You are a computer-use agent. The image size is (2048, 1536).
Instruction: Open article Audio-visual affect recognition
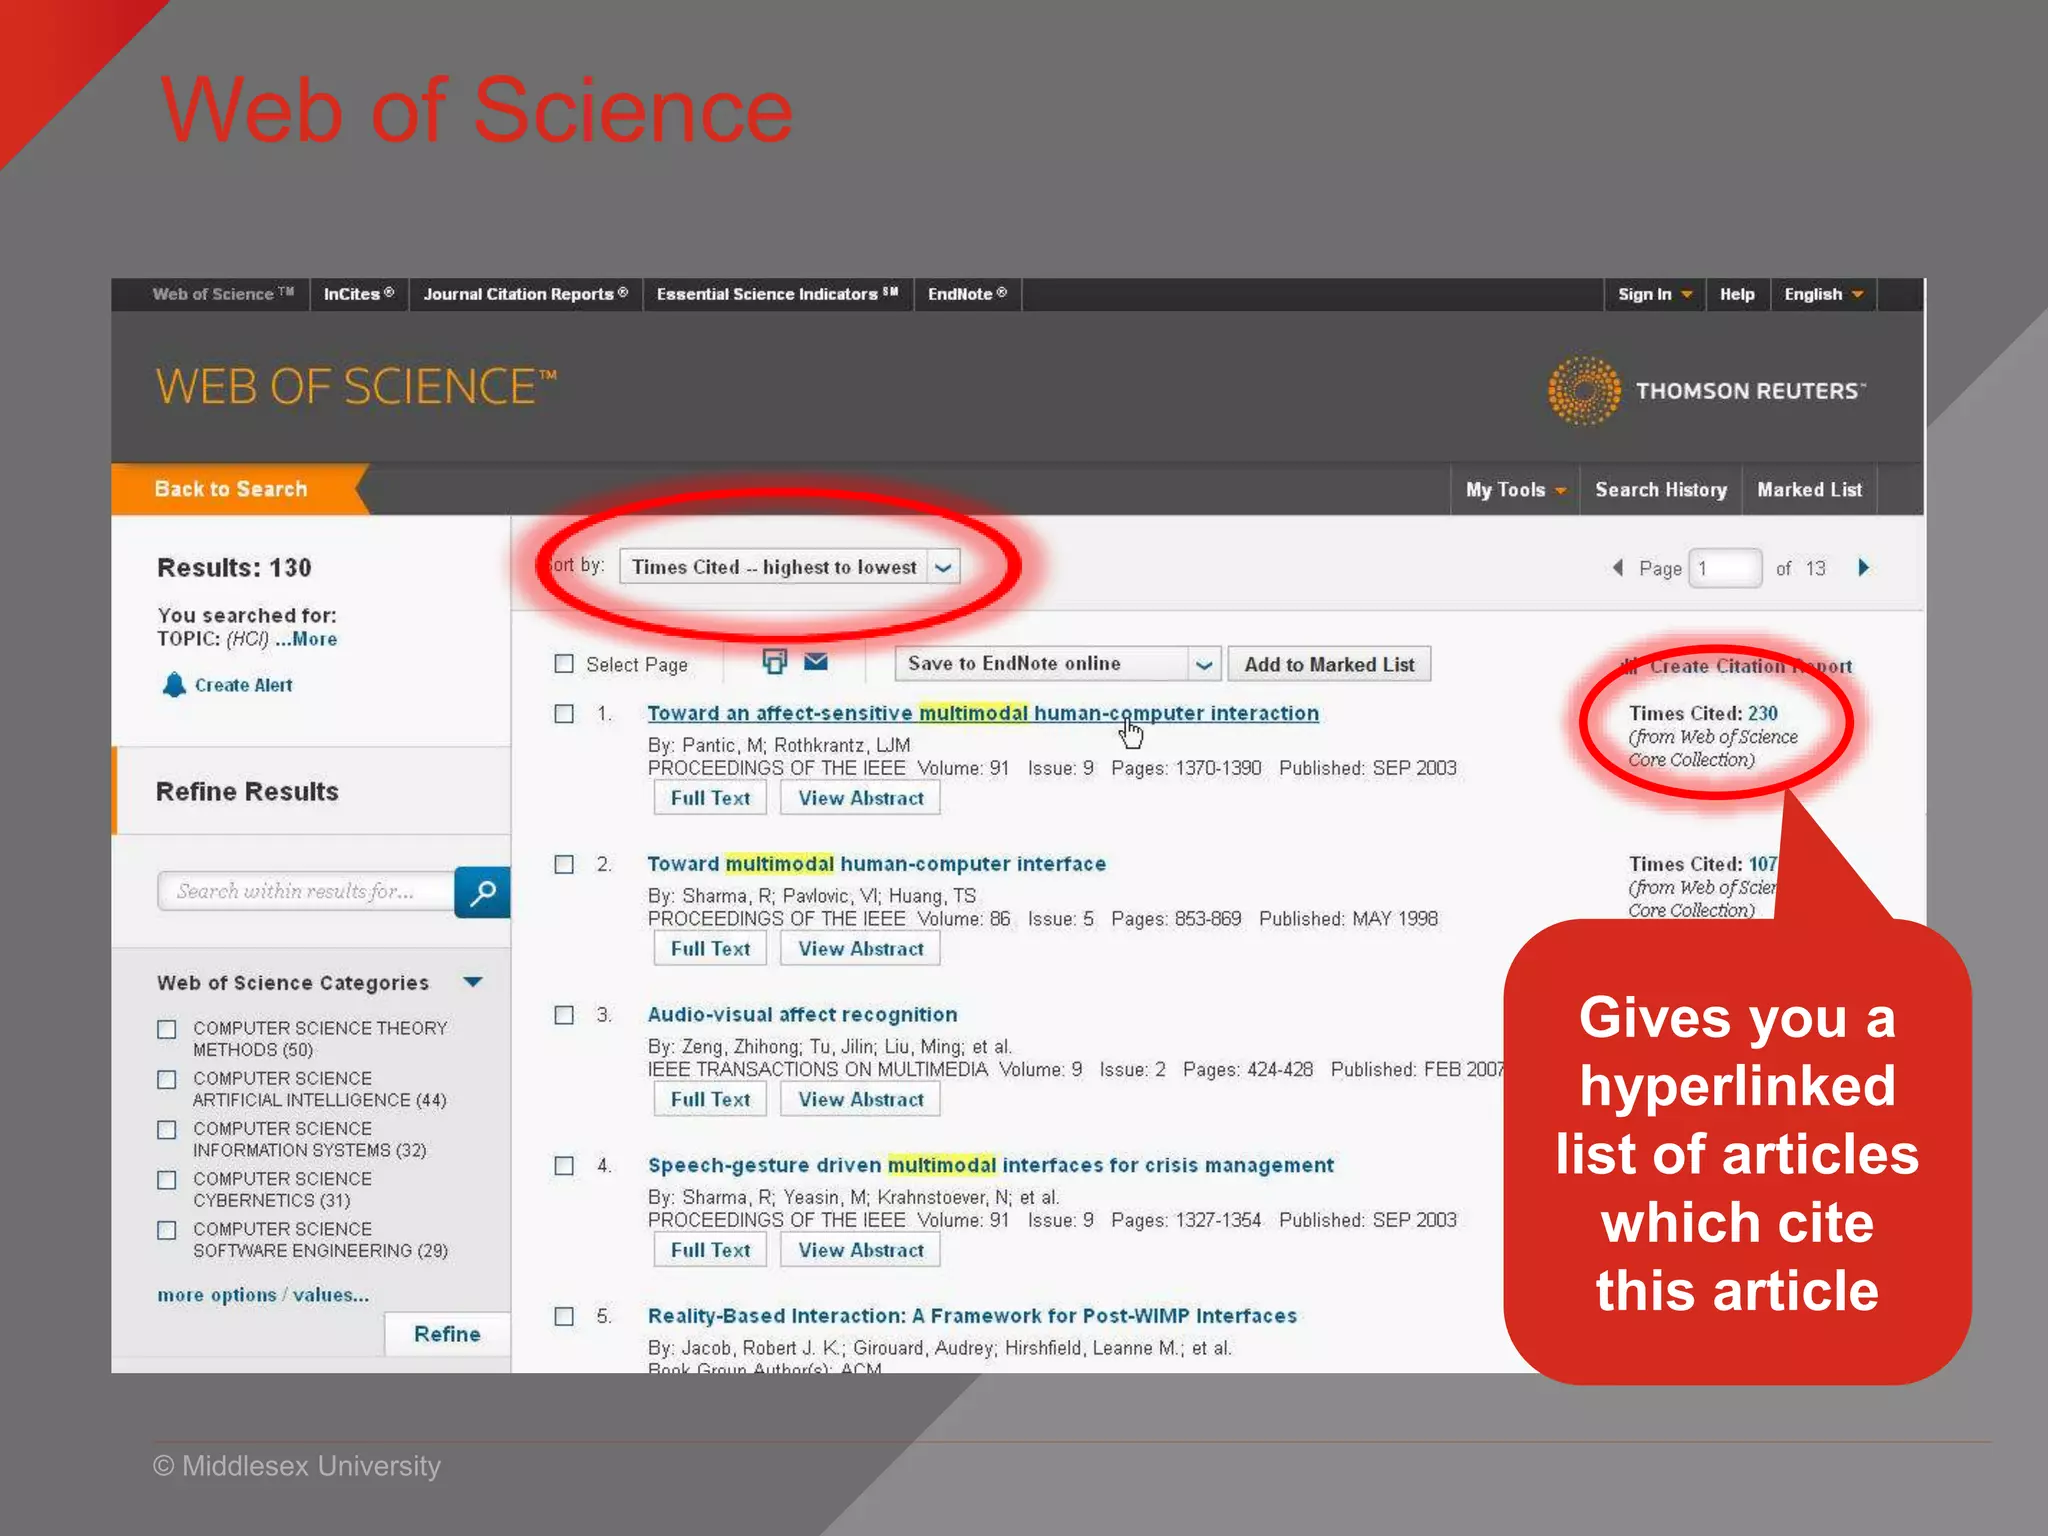pyautogui.click(x=802, y=1014)
